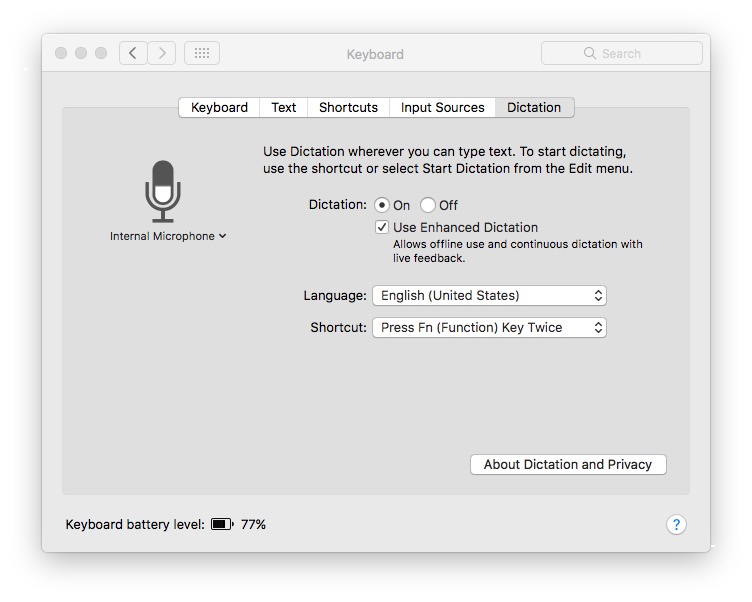This screenshot has height=602, width=752.
Task: Open help with the question mark button
Action: coord(676,524)
